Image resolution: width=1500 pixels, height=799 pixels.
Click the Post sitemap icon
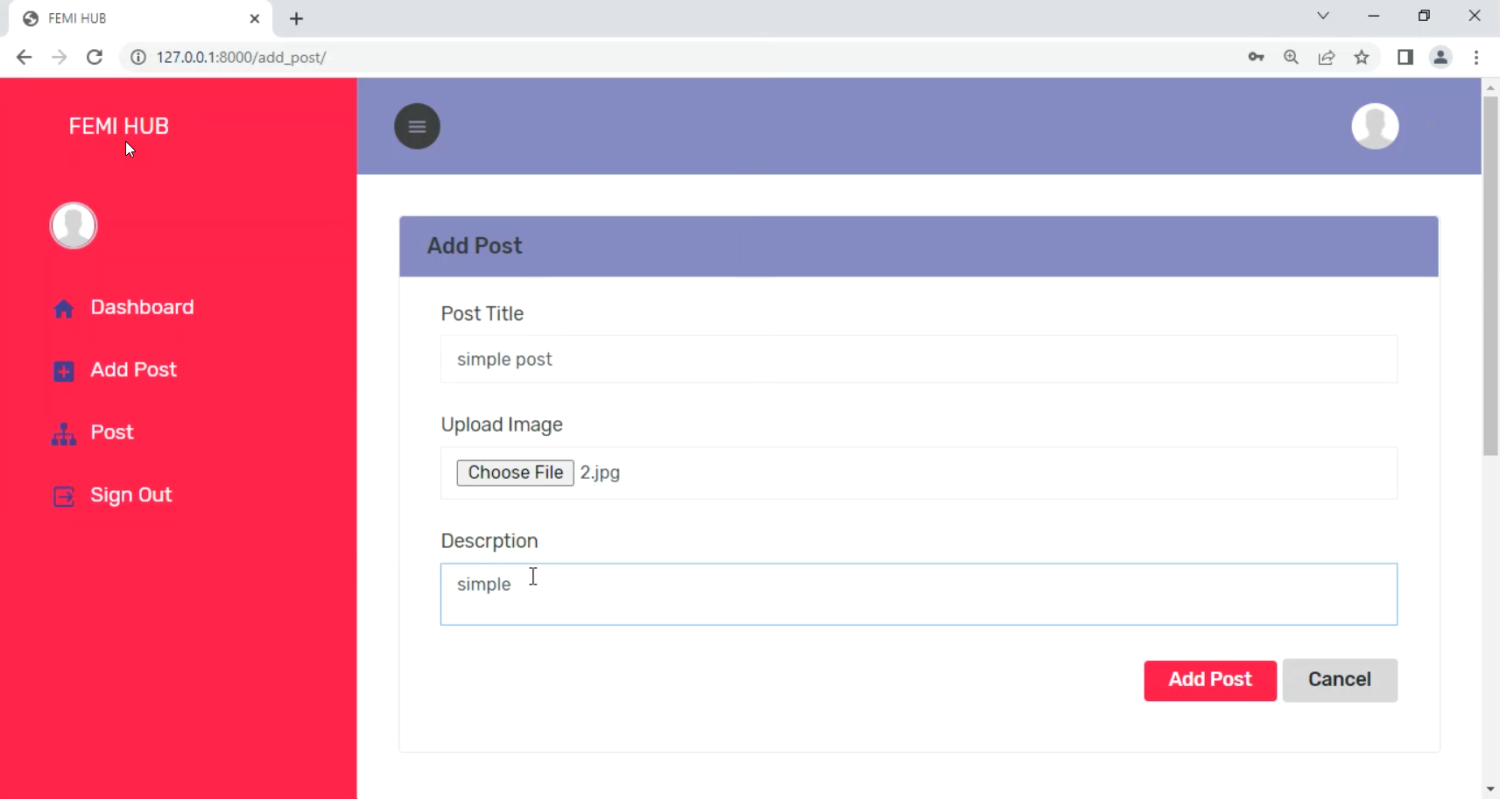click(64, 434)
